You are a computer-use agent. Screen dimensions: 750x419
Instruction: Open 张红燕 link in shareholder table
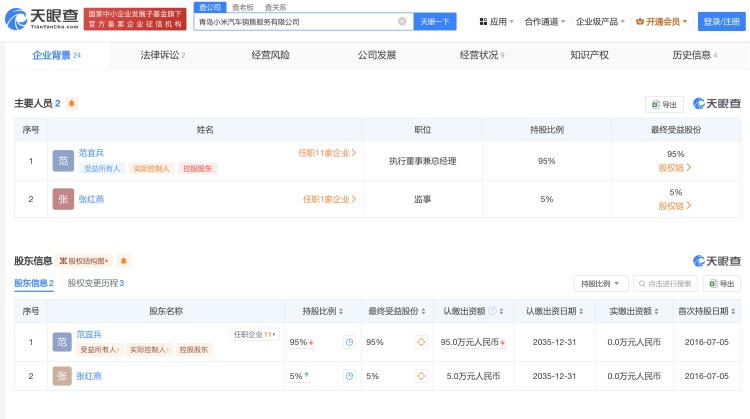pyautogui.click(x=89, y=376)
